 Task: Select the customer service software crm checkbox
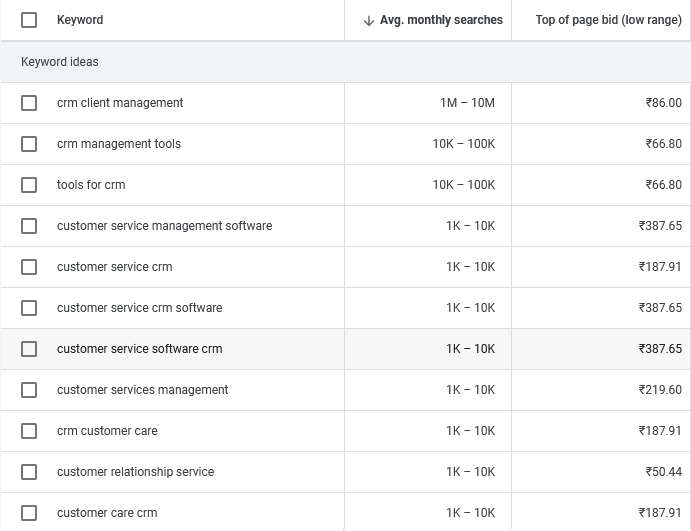pos(29,349)
